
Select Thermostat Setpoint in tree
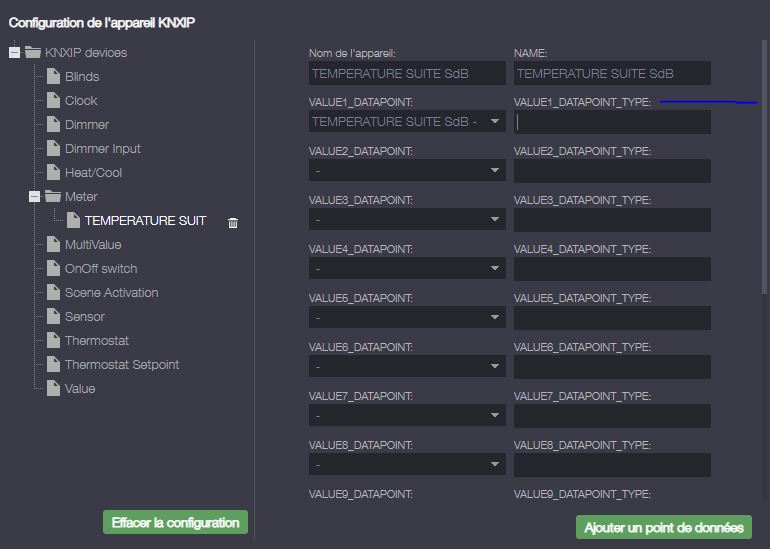coord(122,365)
